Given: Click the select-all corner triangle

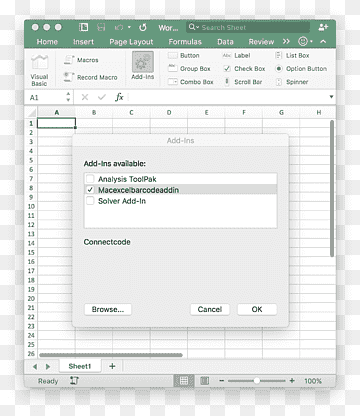Looking at the screenshot, I should [31, 112].
